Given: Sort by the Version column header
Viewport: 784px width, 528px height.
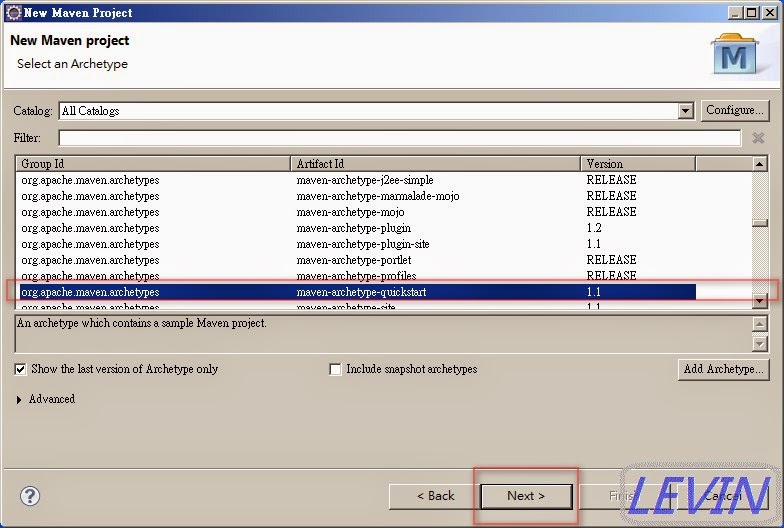Looking at the screenshot, I should [x=638, y=164].
